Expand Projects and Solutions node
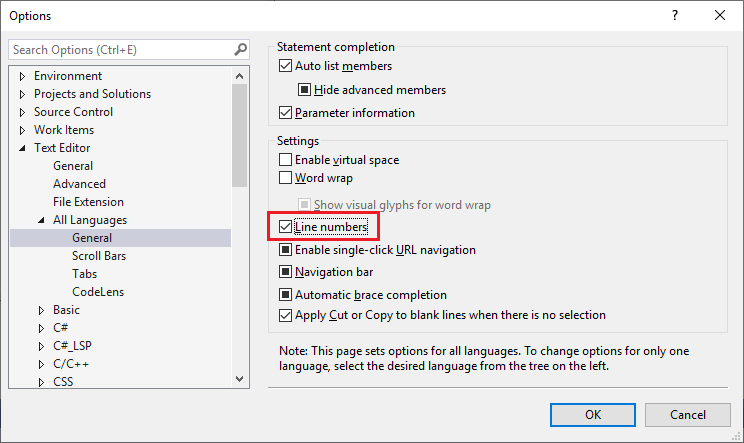The width and height of the screenshot is (744, 443). coord(22,94)
